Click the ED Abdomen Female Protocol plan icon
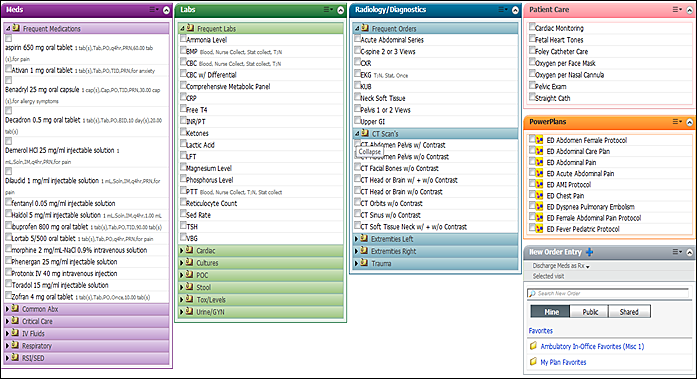The height and width of the screenshot is (379, 697). pyautogui.click(x=539, y=140)
